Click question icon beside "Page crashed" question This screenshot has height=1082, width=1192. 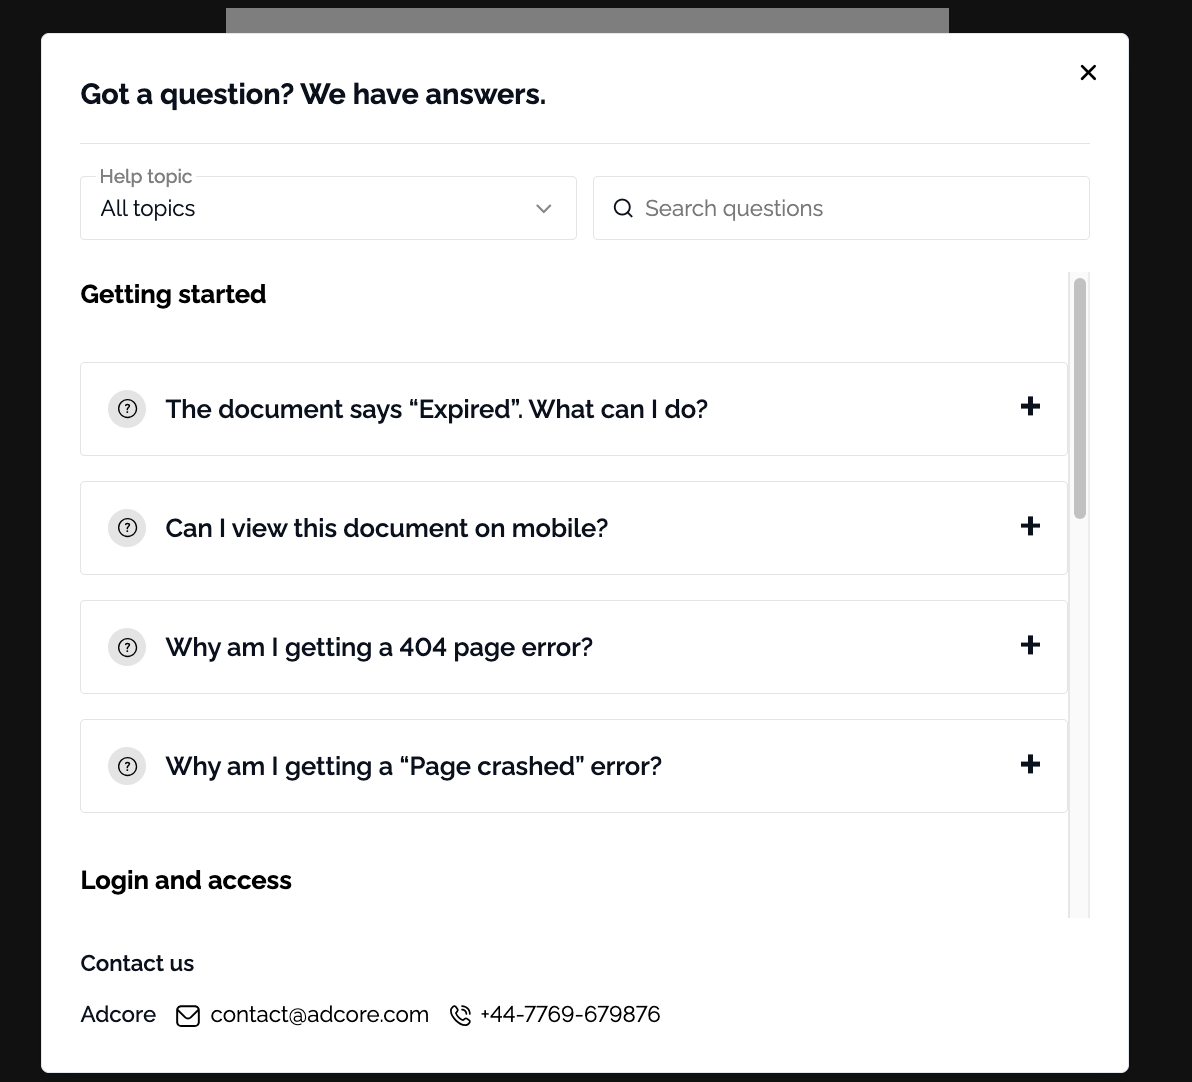127,766
